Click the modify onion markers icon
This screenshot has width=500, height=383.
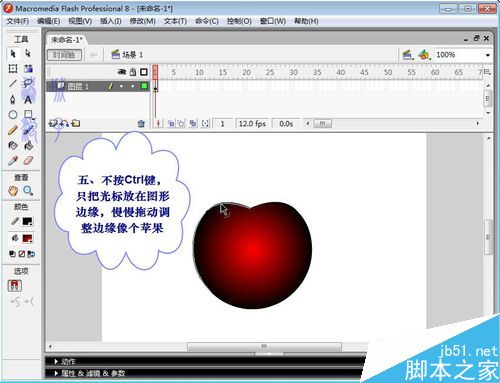click(x=205, y=124)
